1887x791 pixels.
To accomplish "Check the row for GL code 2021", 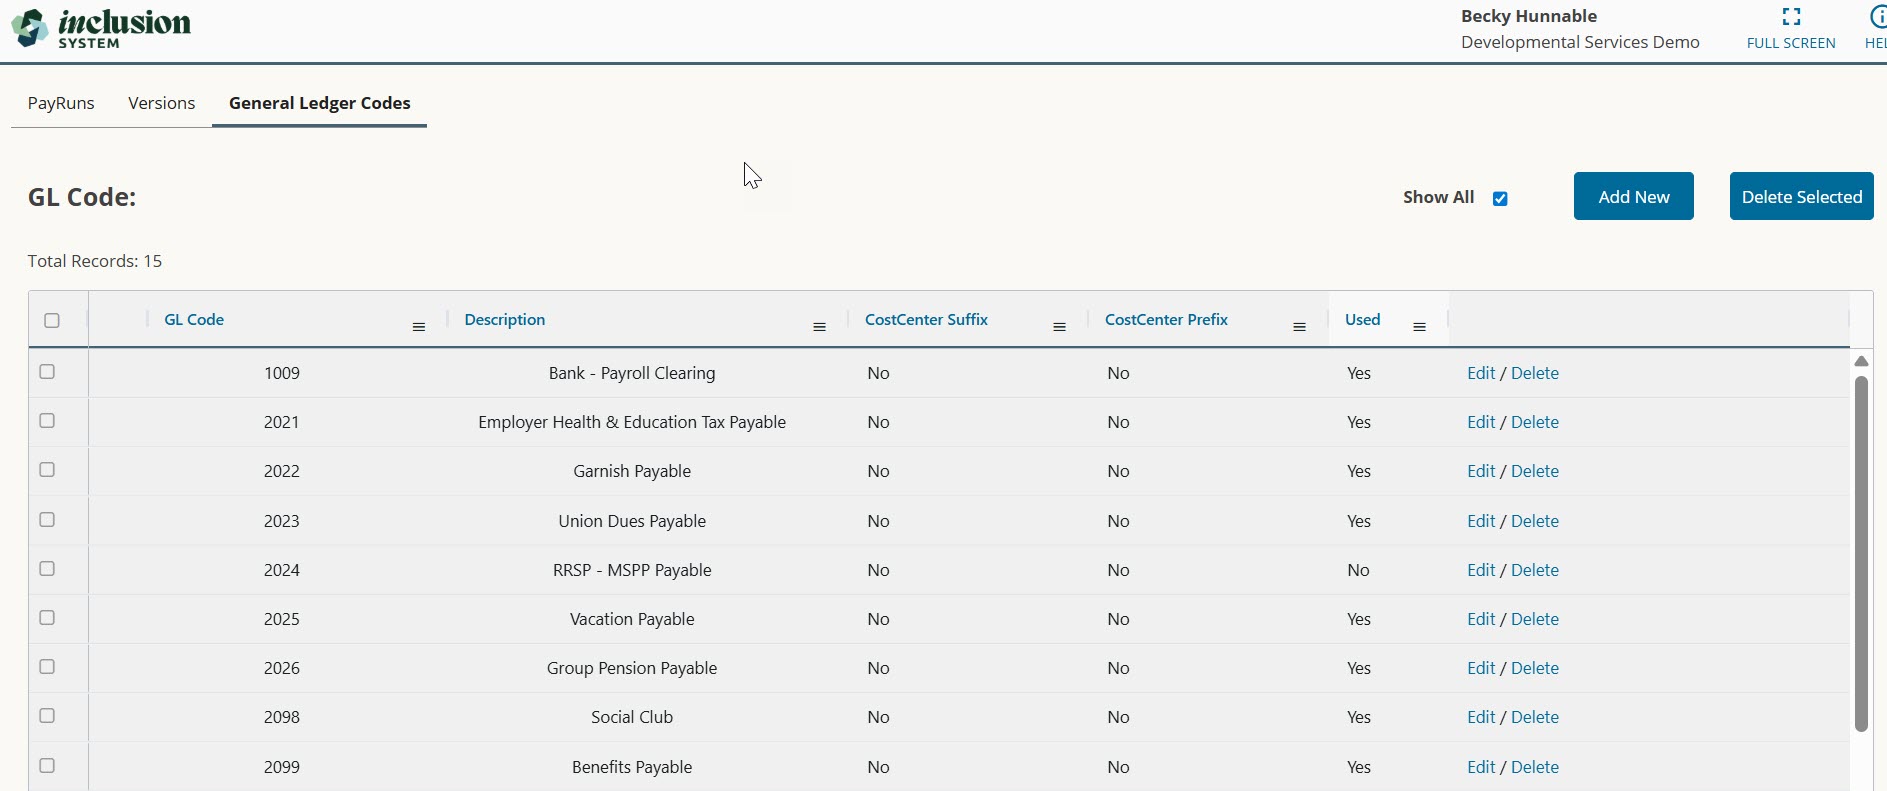I will click(x=47, y=421).
